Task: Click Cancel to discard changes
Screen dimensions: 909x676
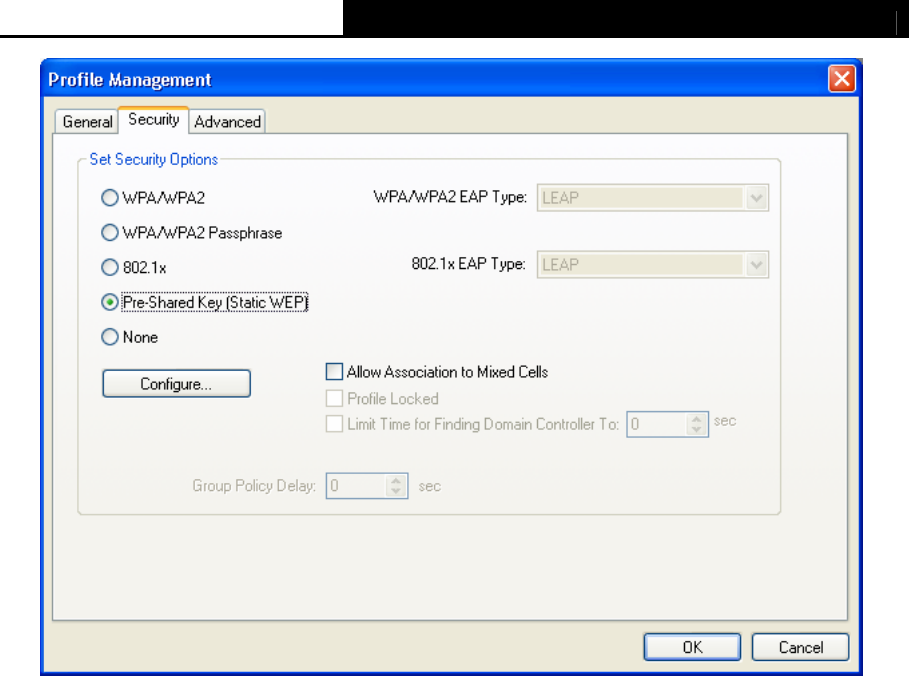Action: pyautogui.click(x=801, y=647)
